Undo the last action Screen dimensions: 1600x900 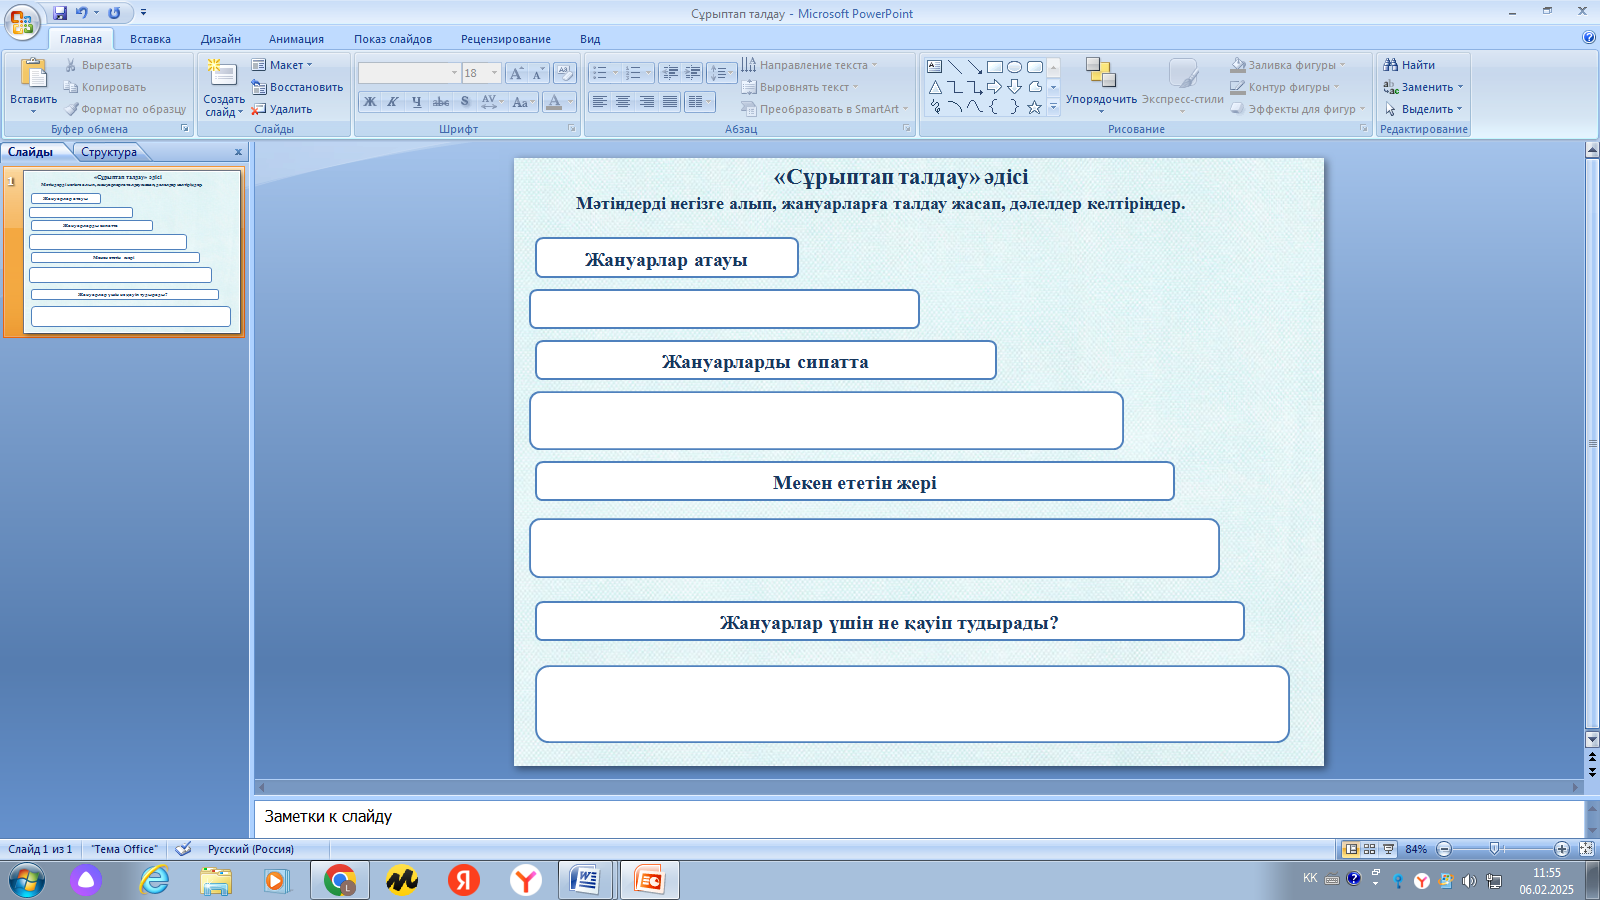pyautogui.click(x=82, y=13)
